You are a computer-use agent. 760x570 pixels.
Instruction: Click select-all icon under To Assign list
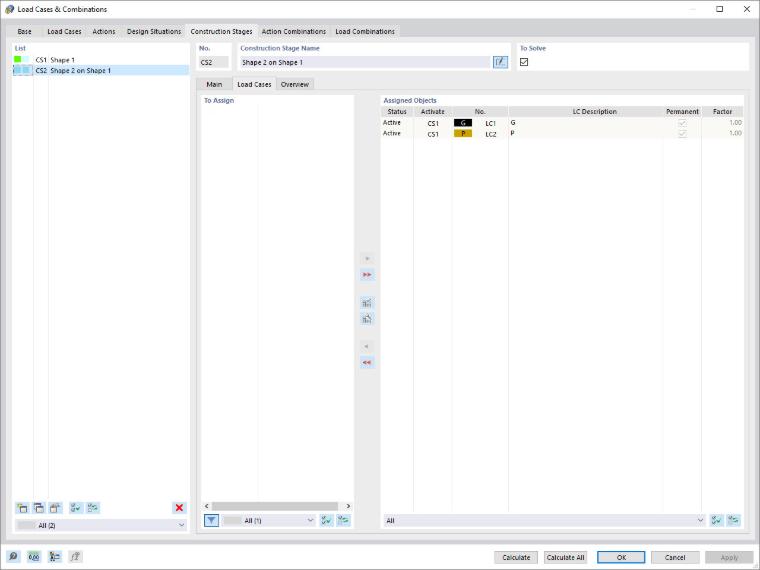(x=327, y=521)
